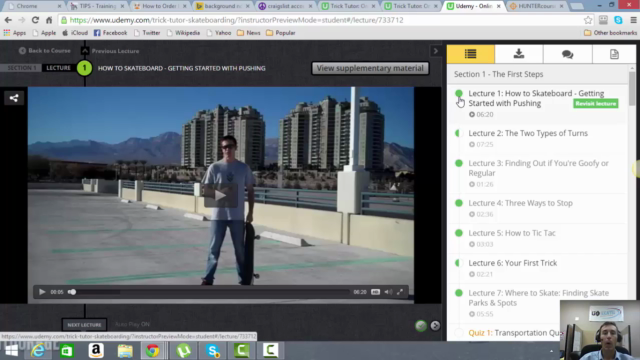Click Revisit lecture green button
This screenshot has height=360, width=640.
tap(596, 104)
